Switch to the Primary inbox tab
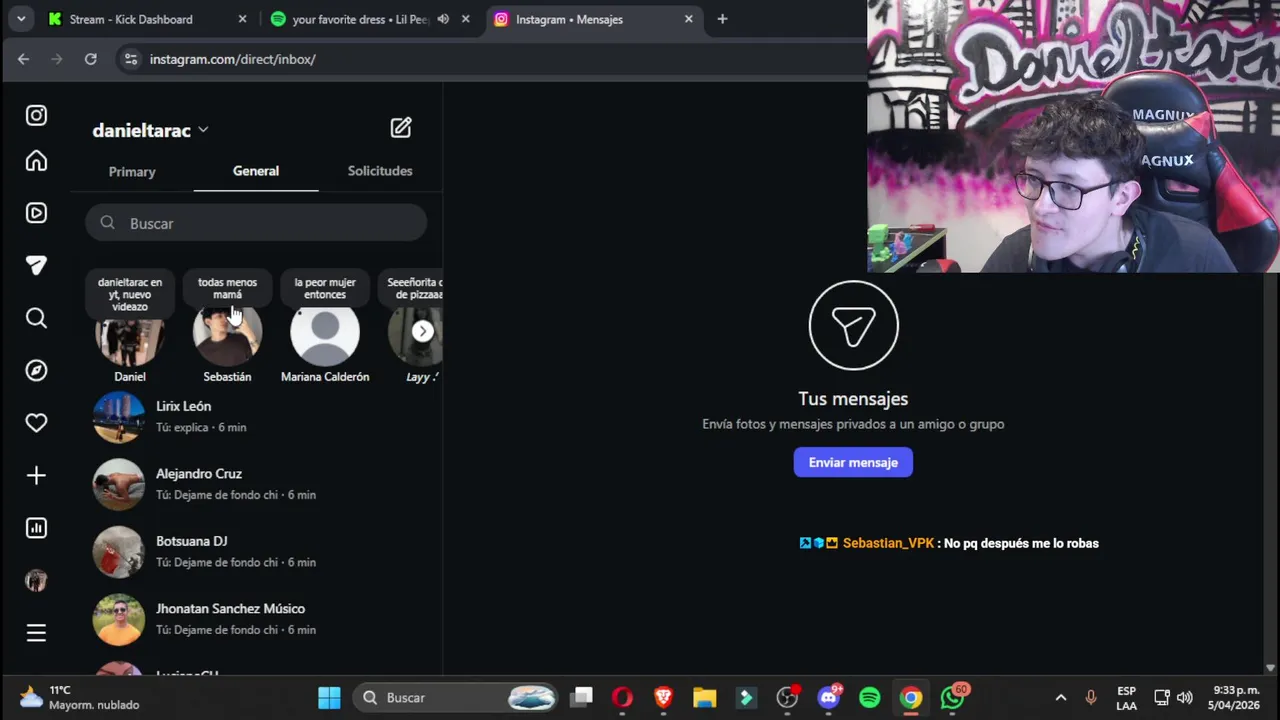Image resolution: width=1280 pixels, height=720 pixels. [x=132, y=172]
